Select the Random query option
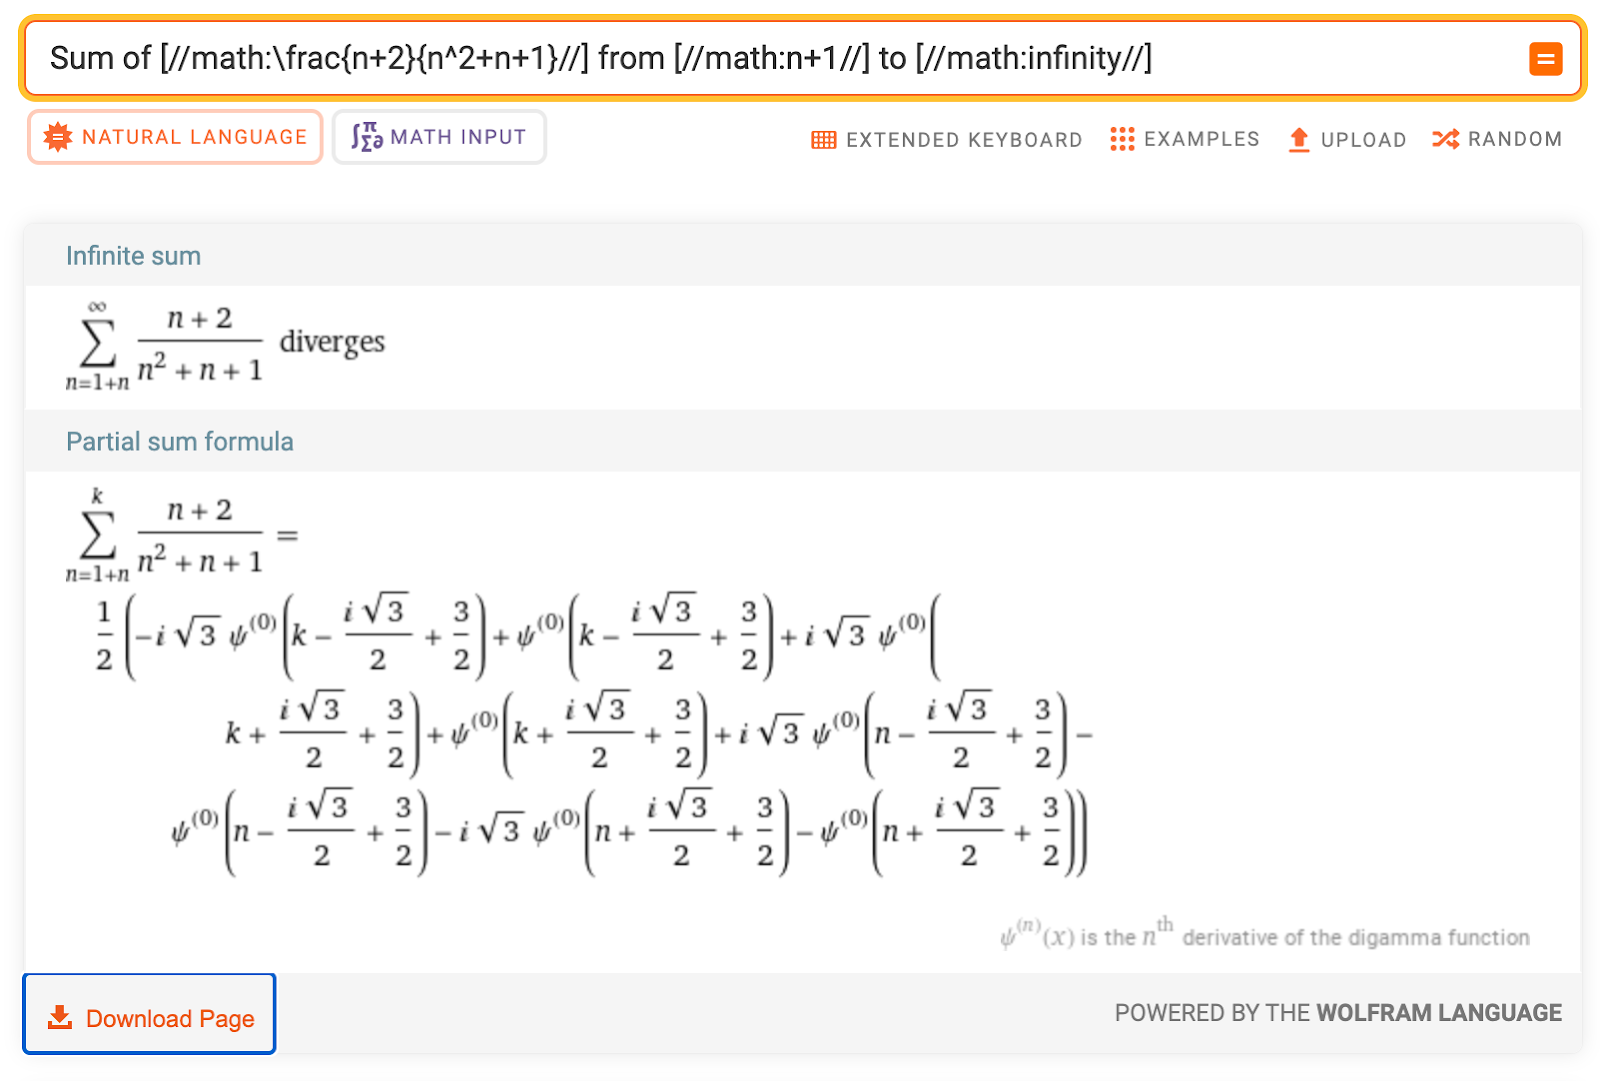This screenshot has width=1600, height=1081. [x=1497, y=139]
